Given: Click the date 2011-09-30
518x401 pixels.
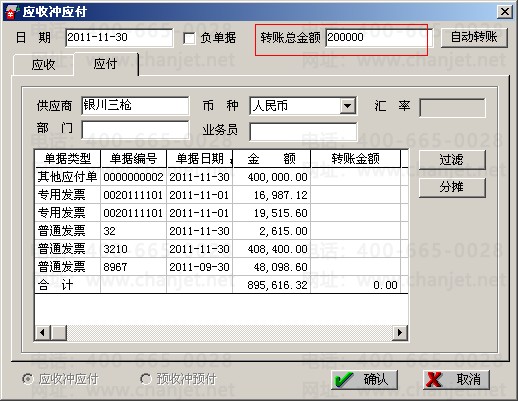Looking at the screenshot, I should (199, 267).
